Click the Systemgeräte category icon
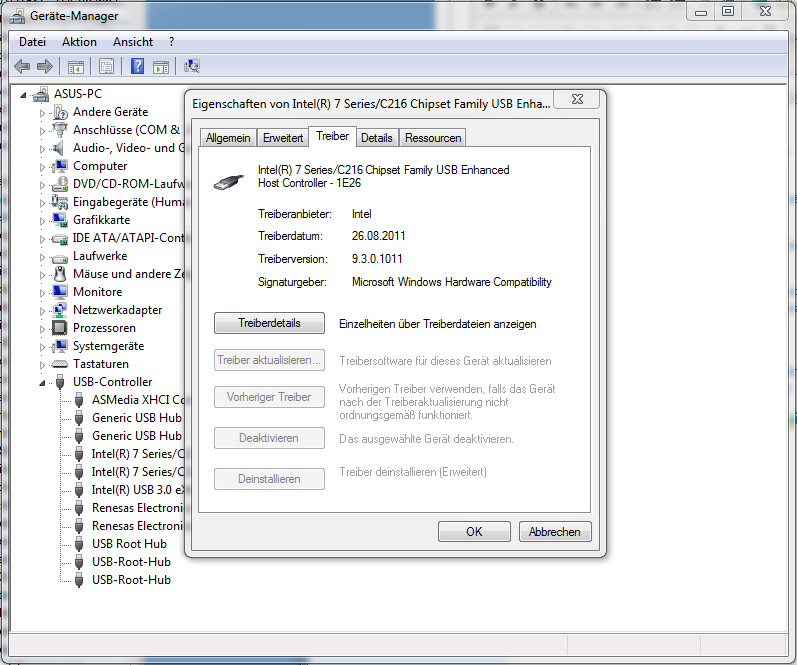 tap(60, 346)
